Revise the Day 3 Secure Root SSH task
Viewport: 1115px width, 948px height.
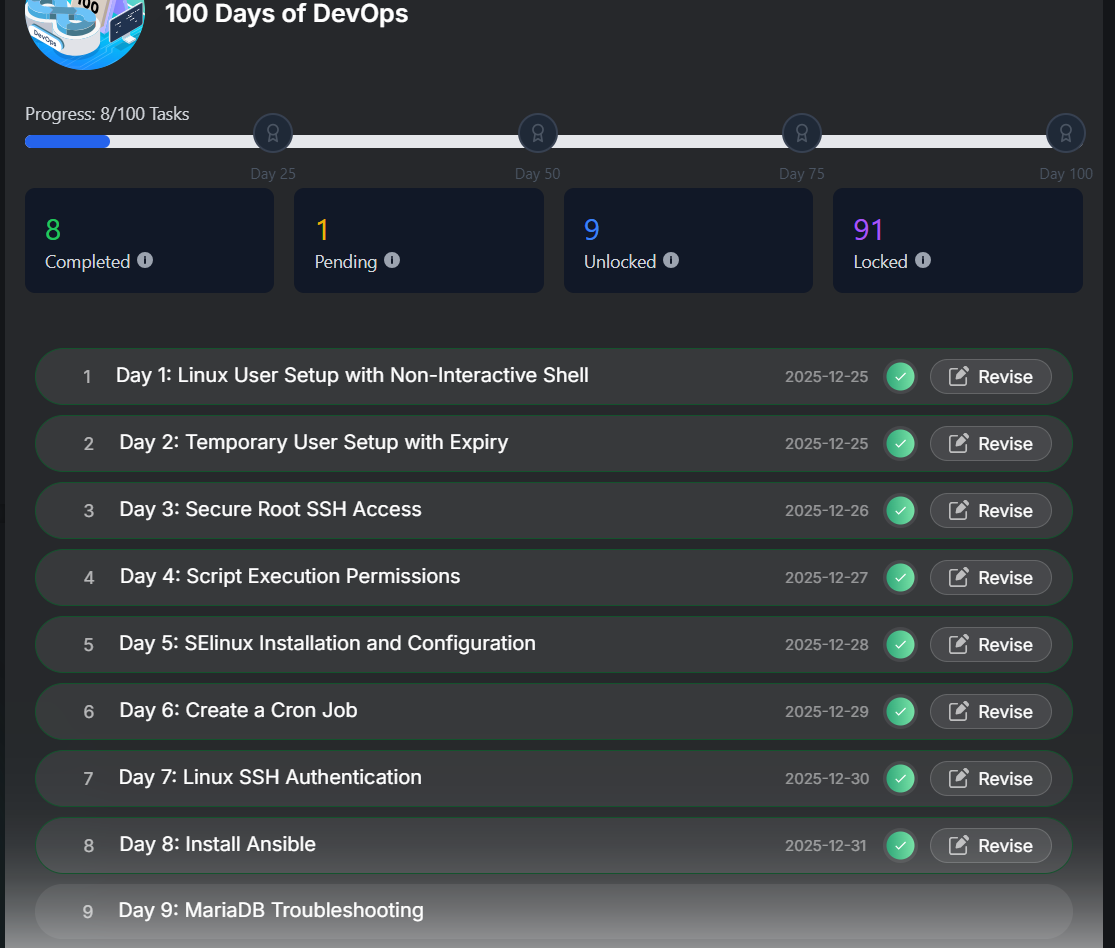click(990, 510)
